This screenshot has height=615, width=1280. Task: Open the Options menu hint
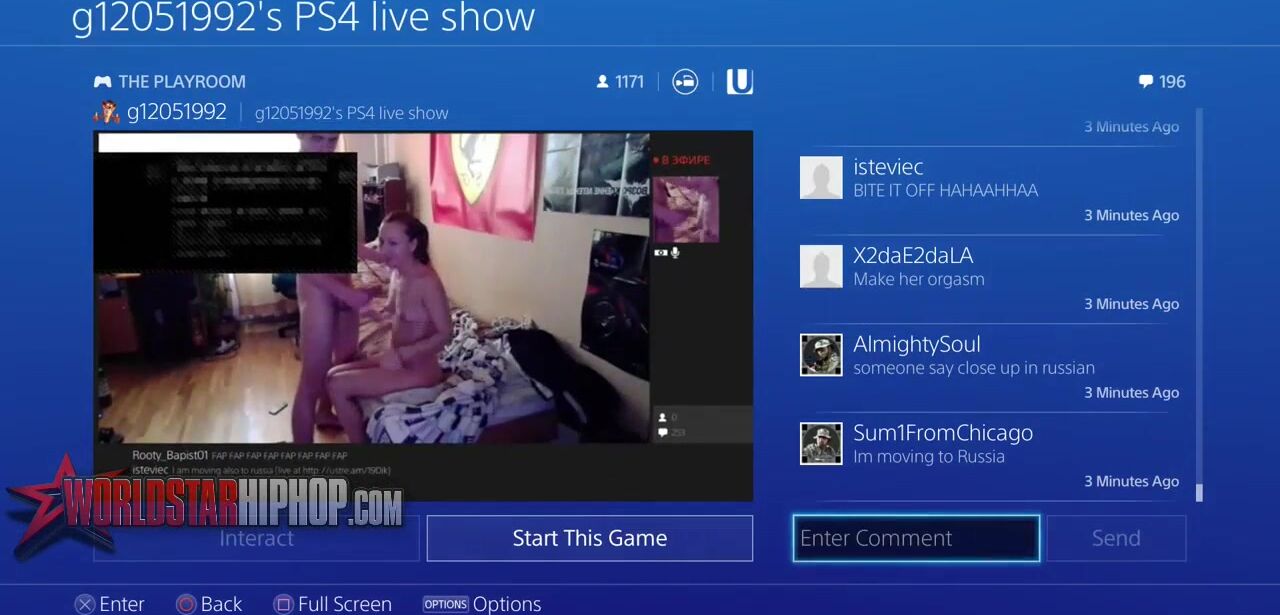445,604
